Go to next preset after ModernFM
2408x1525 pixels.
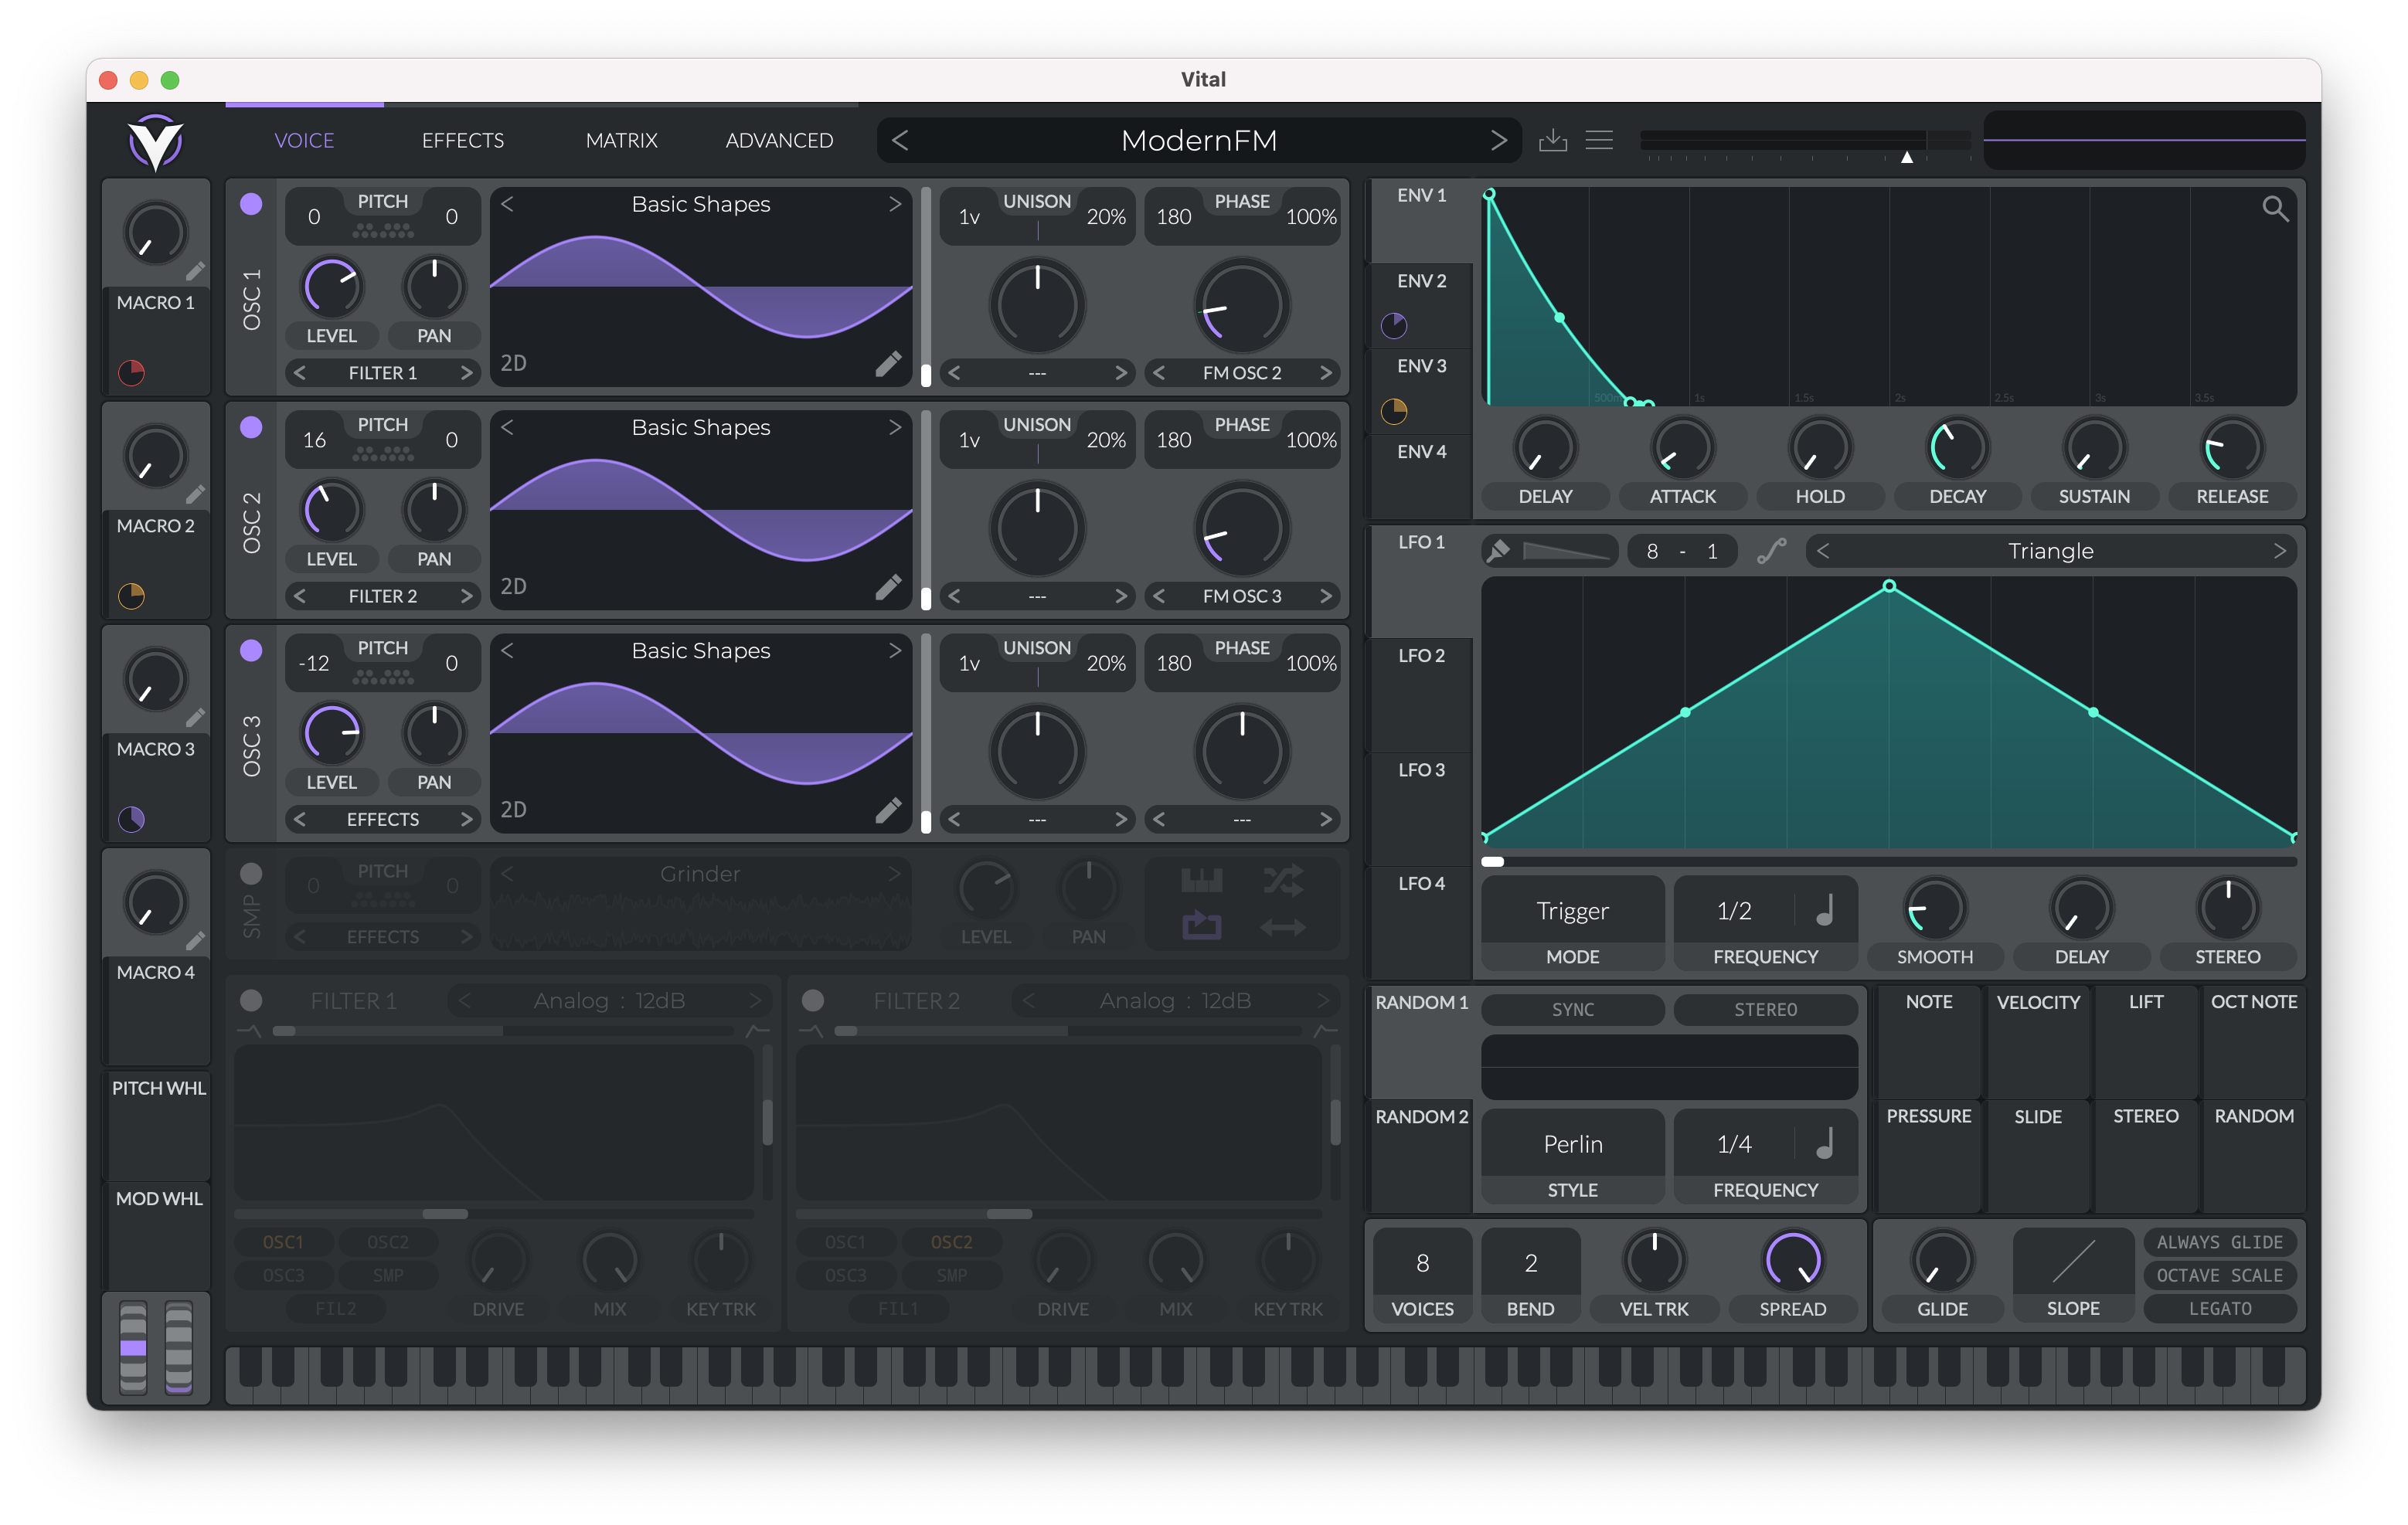pyautogui.click(x=1498, y=140)
